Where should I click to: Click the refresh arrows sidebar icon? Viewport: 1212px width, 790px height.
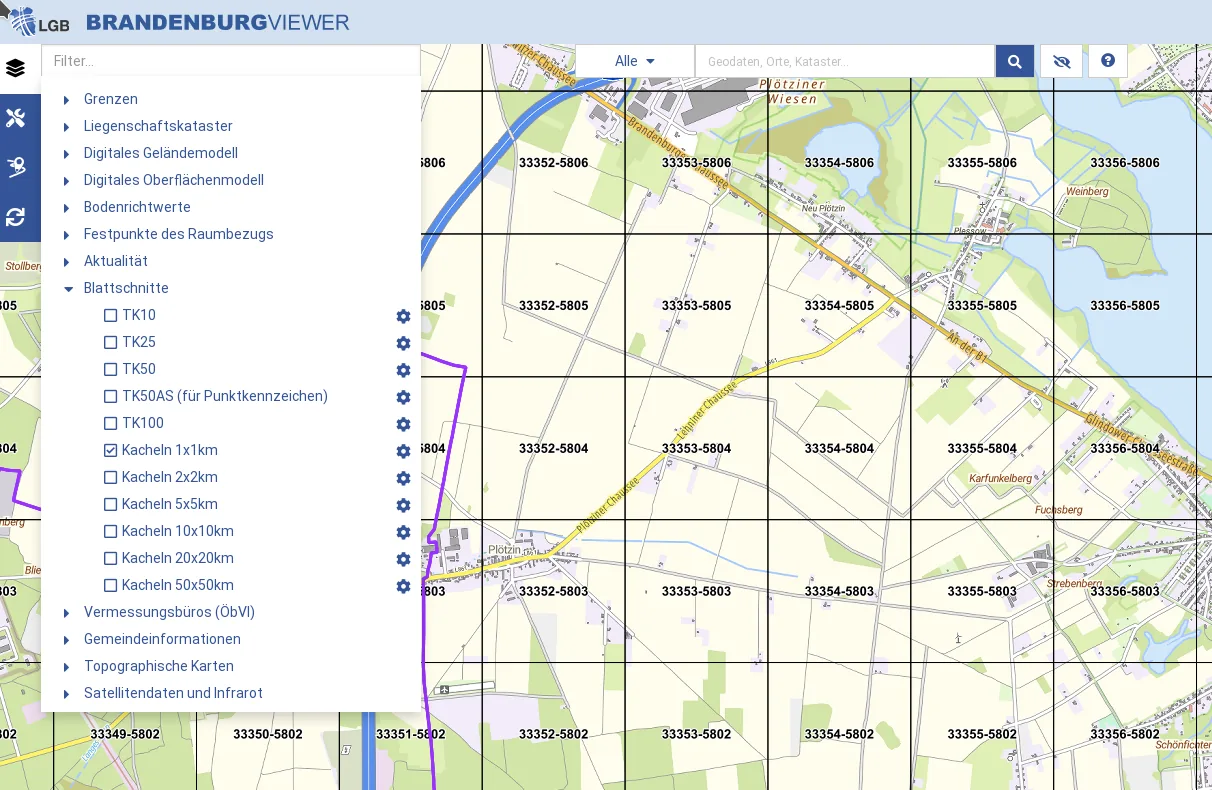pos(15,217)
